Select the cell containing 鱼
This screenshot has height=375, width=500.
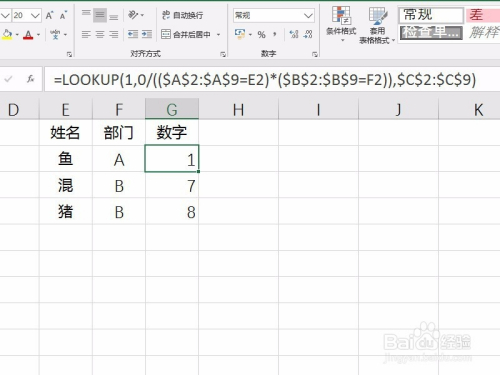[66, 159]
